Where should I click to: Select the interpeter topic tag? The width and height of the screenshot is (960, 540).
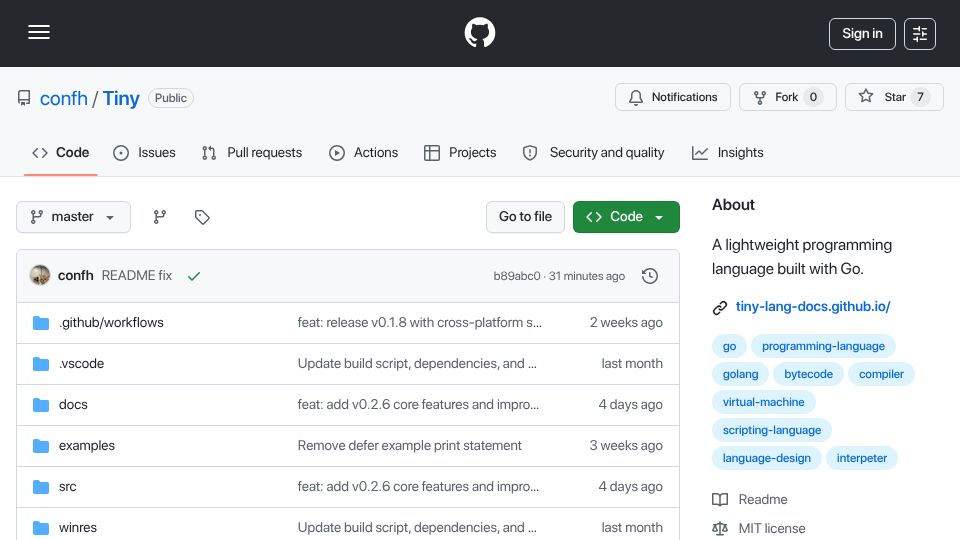tap(861, 459)
